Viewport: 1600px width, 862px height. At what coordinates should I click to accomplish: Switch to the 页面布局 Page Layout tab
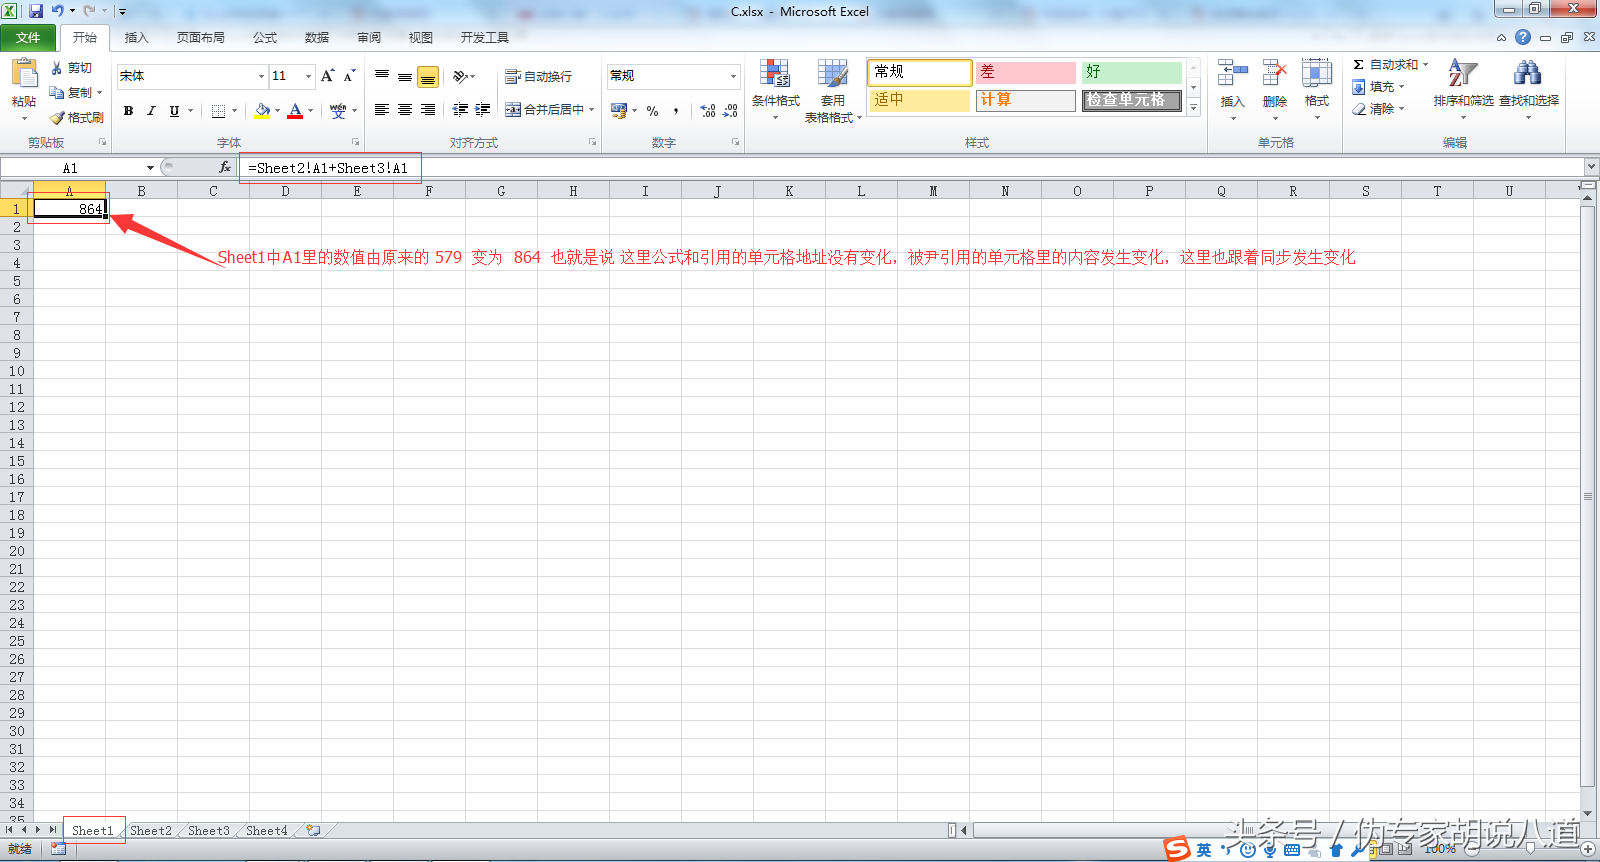tap(200, 38)
